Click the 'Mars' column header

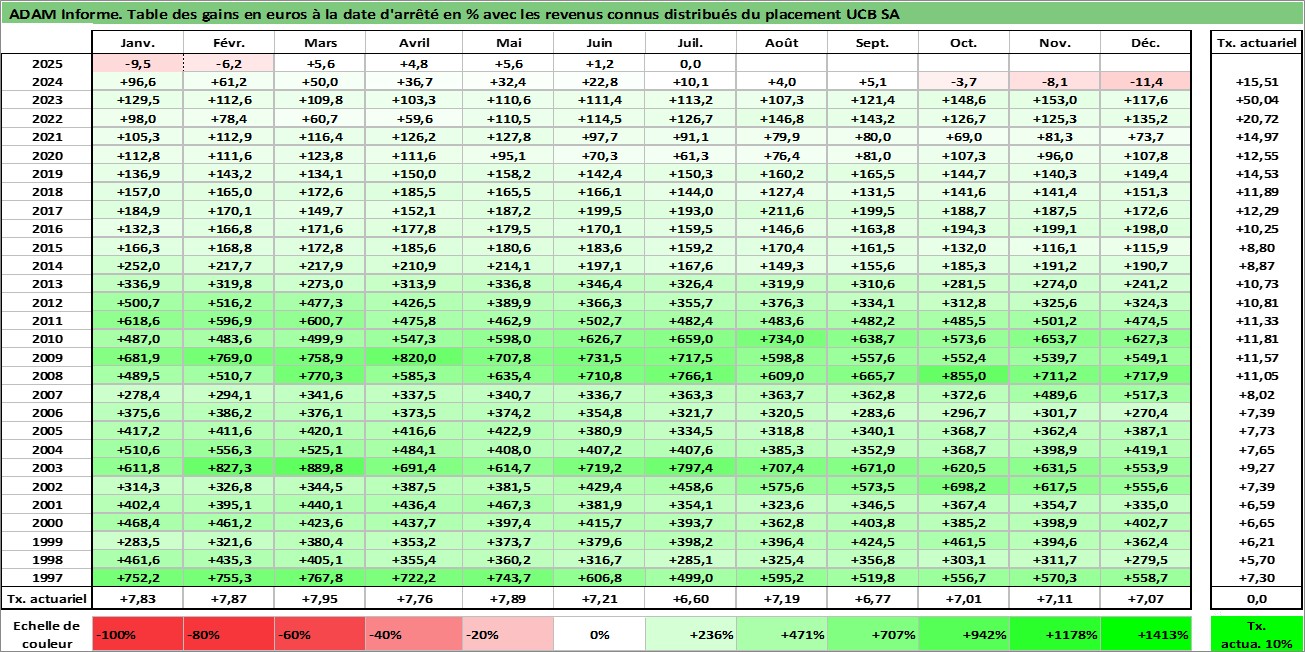coord(320,43)
